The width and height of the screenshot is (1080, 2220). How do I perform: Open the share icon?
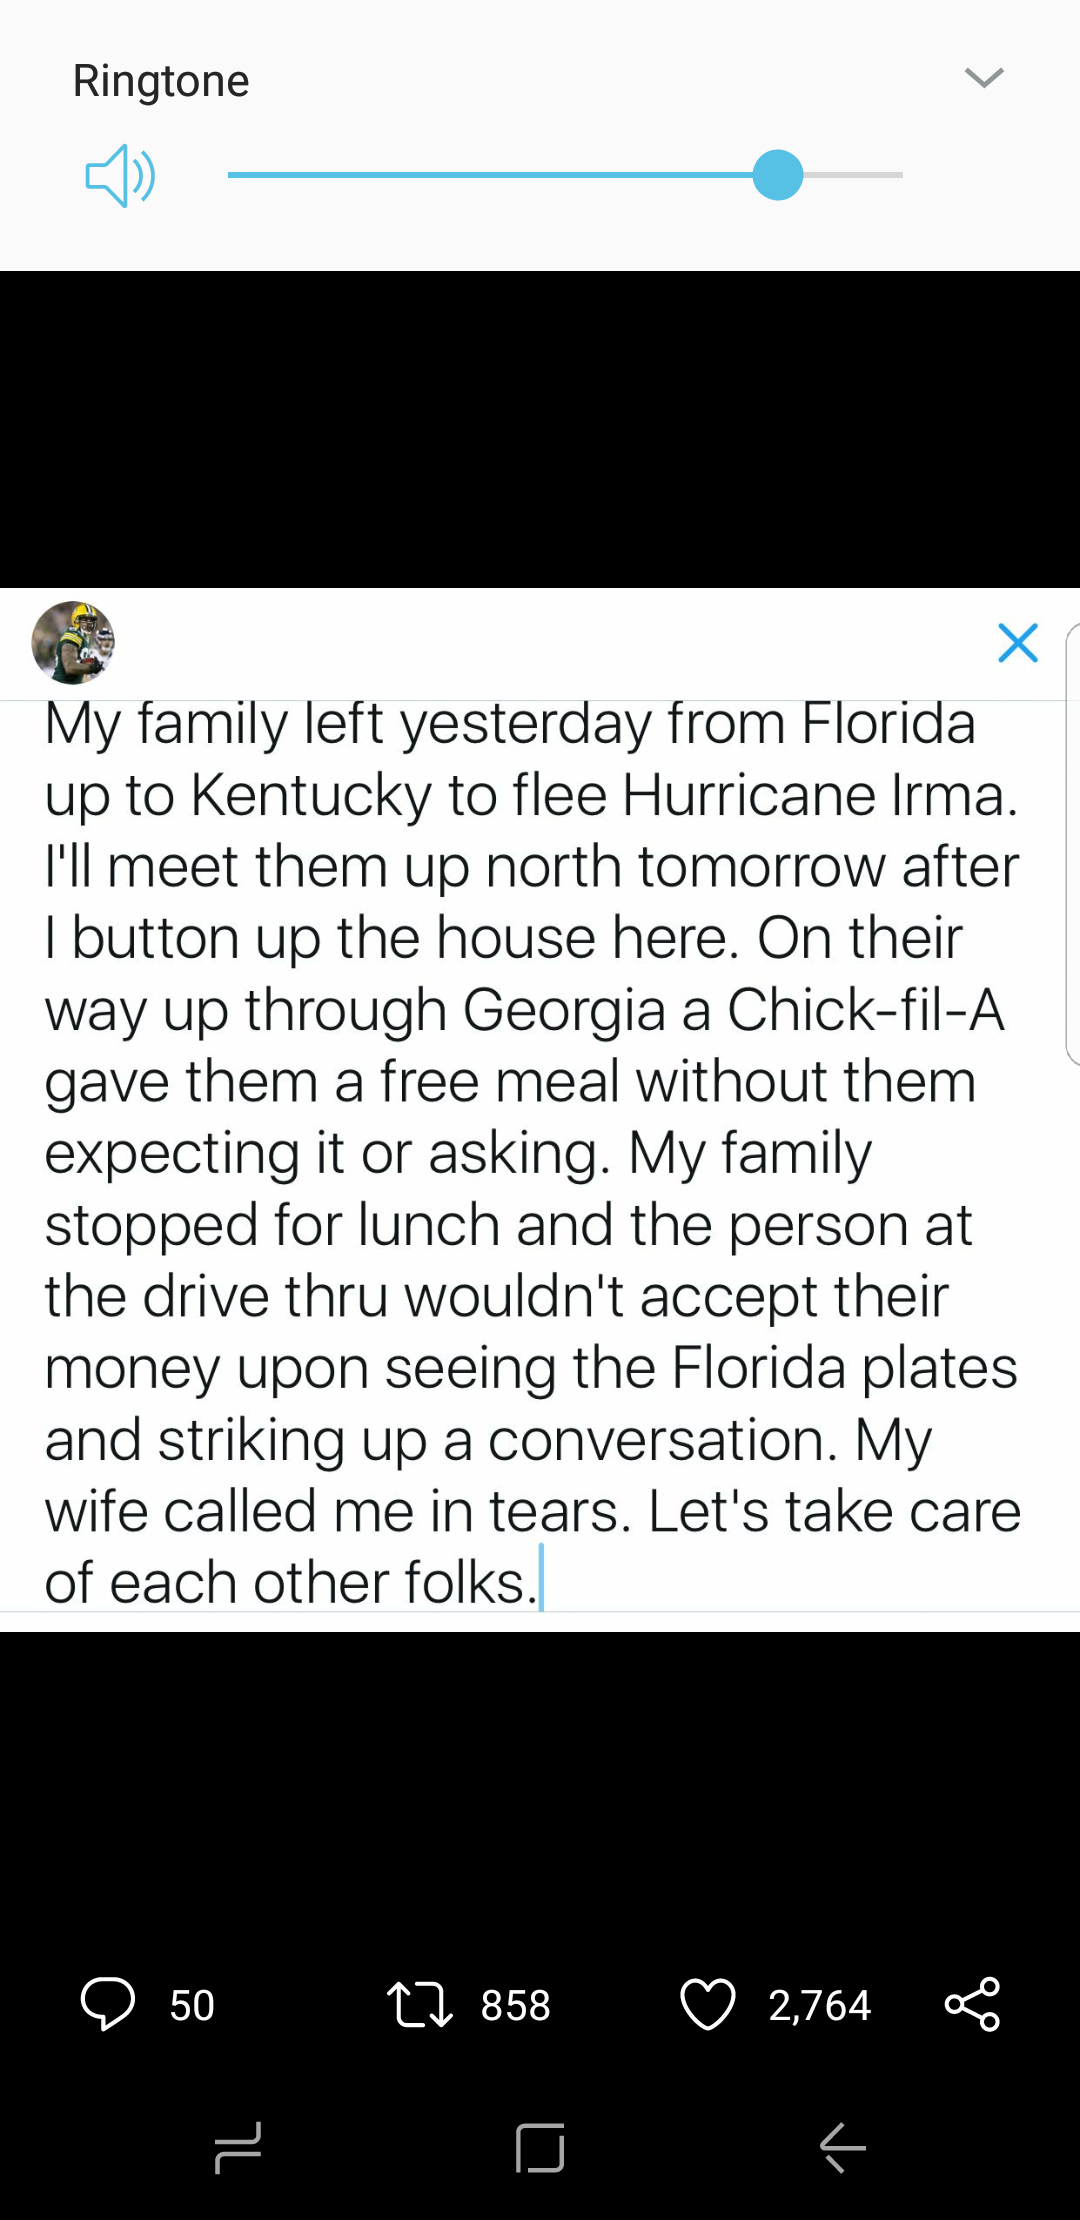pos(972,2004)
